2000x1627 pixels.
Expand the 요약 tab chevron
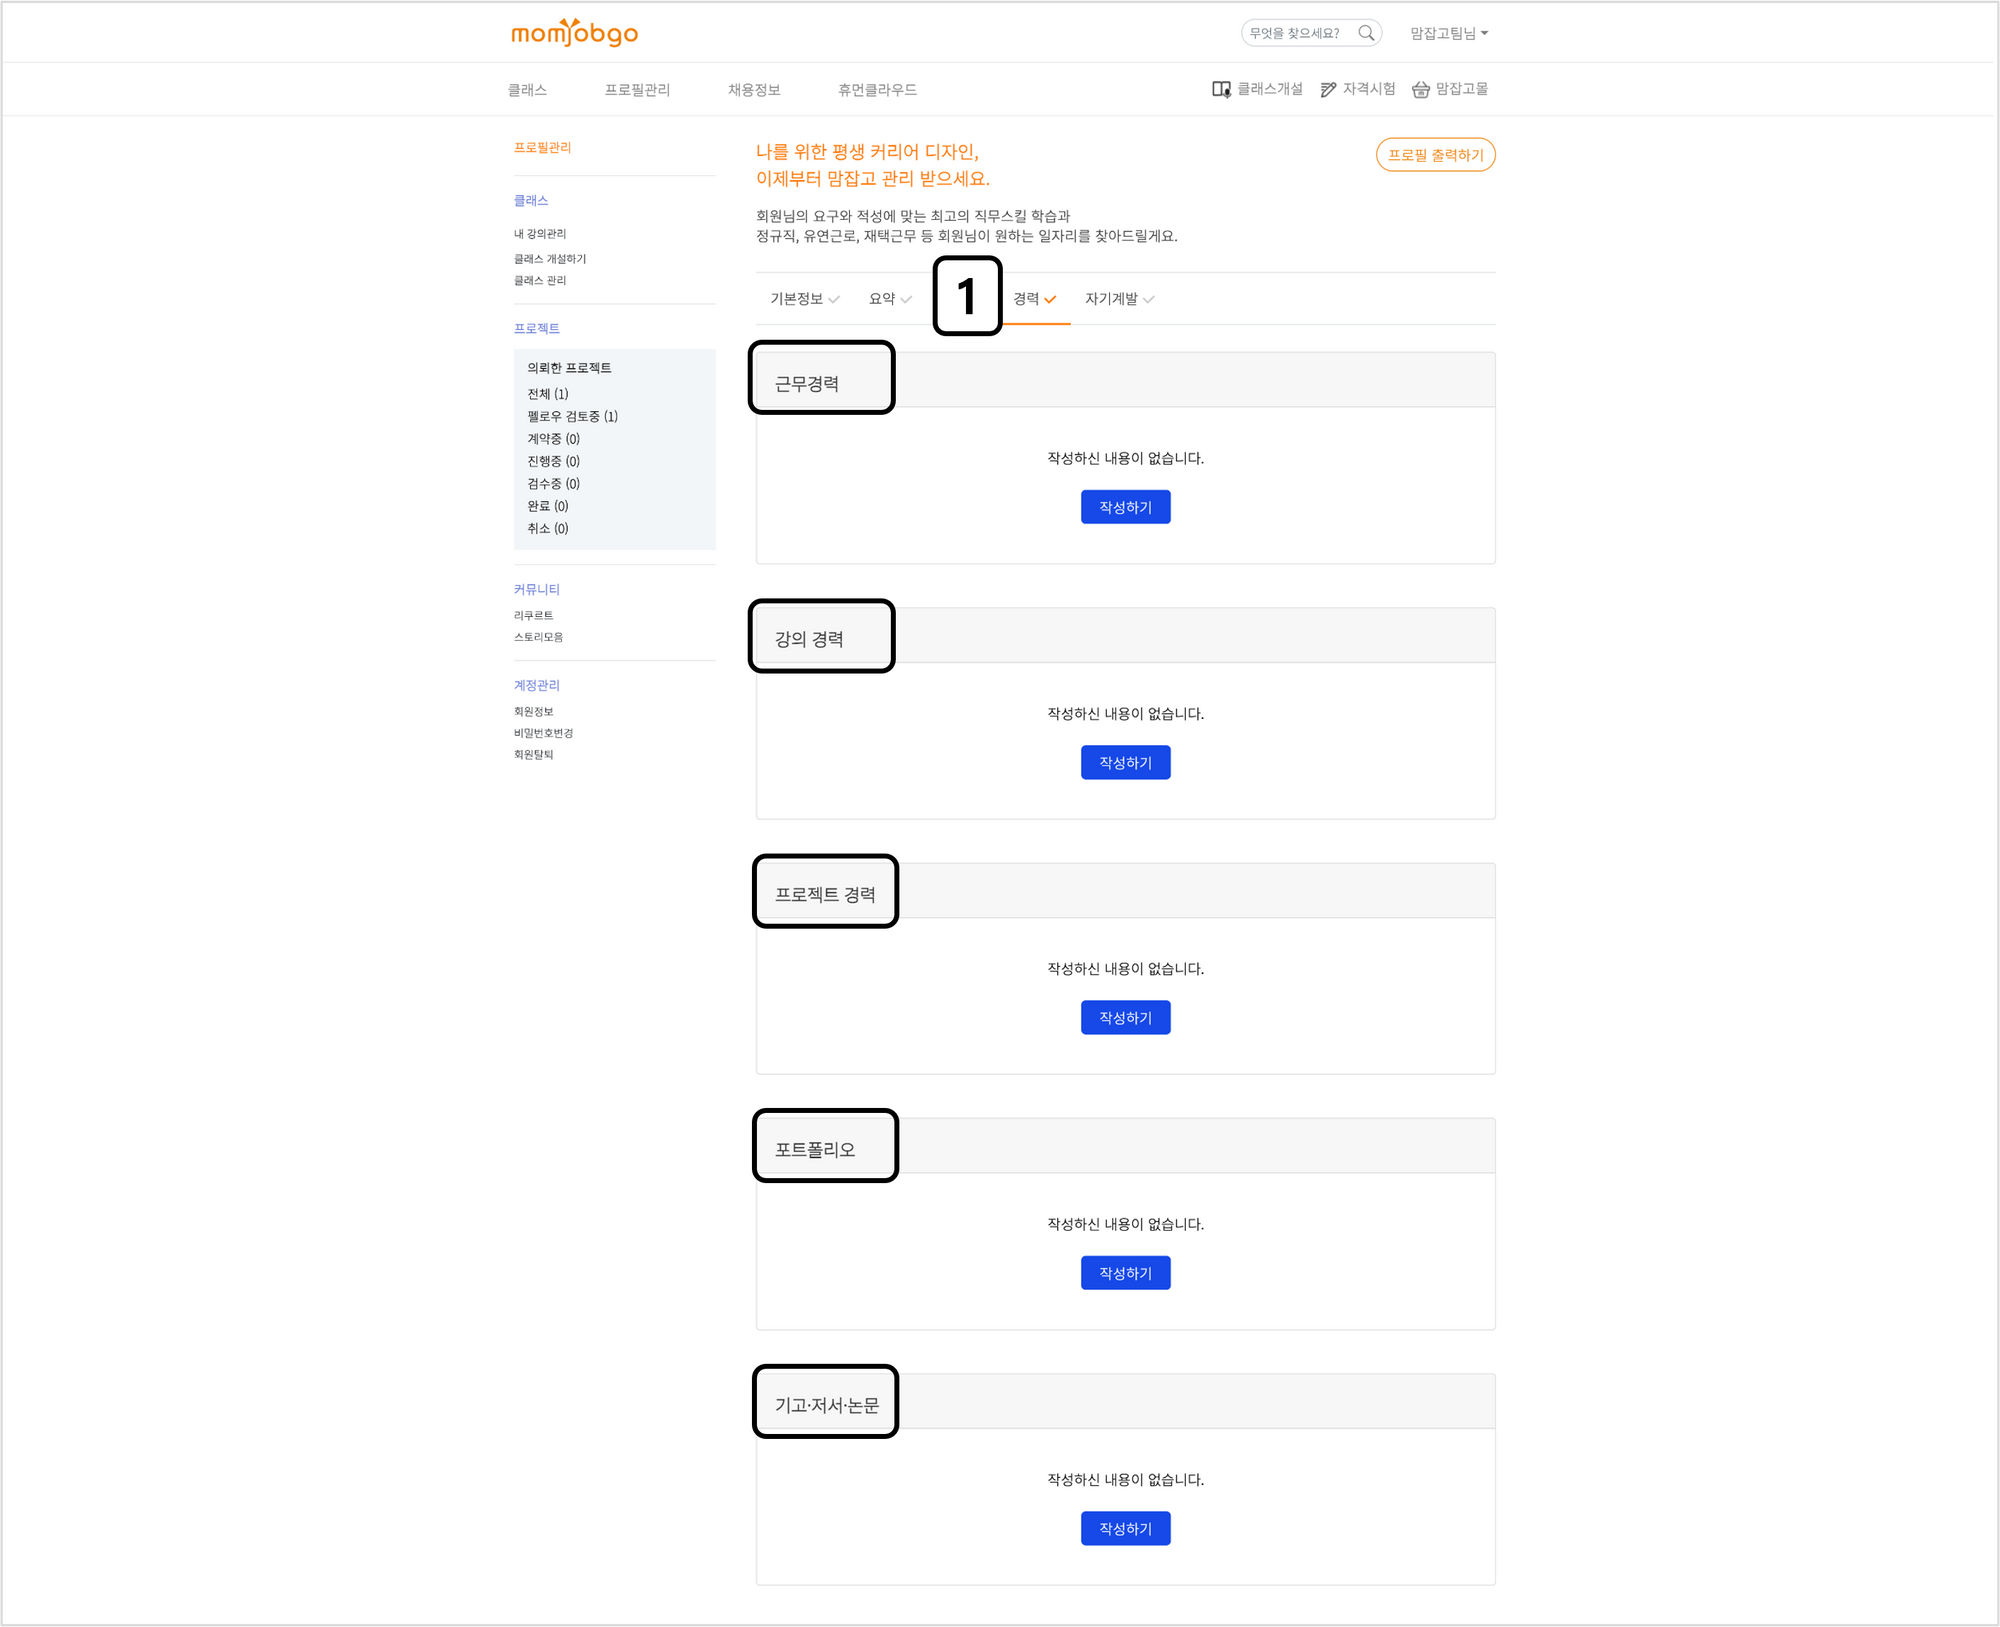coord(906,299)
